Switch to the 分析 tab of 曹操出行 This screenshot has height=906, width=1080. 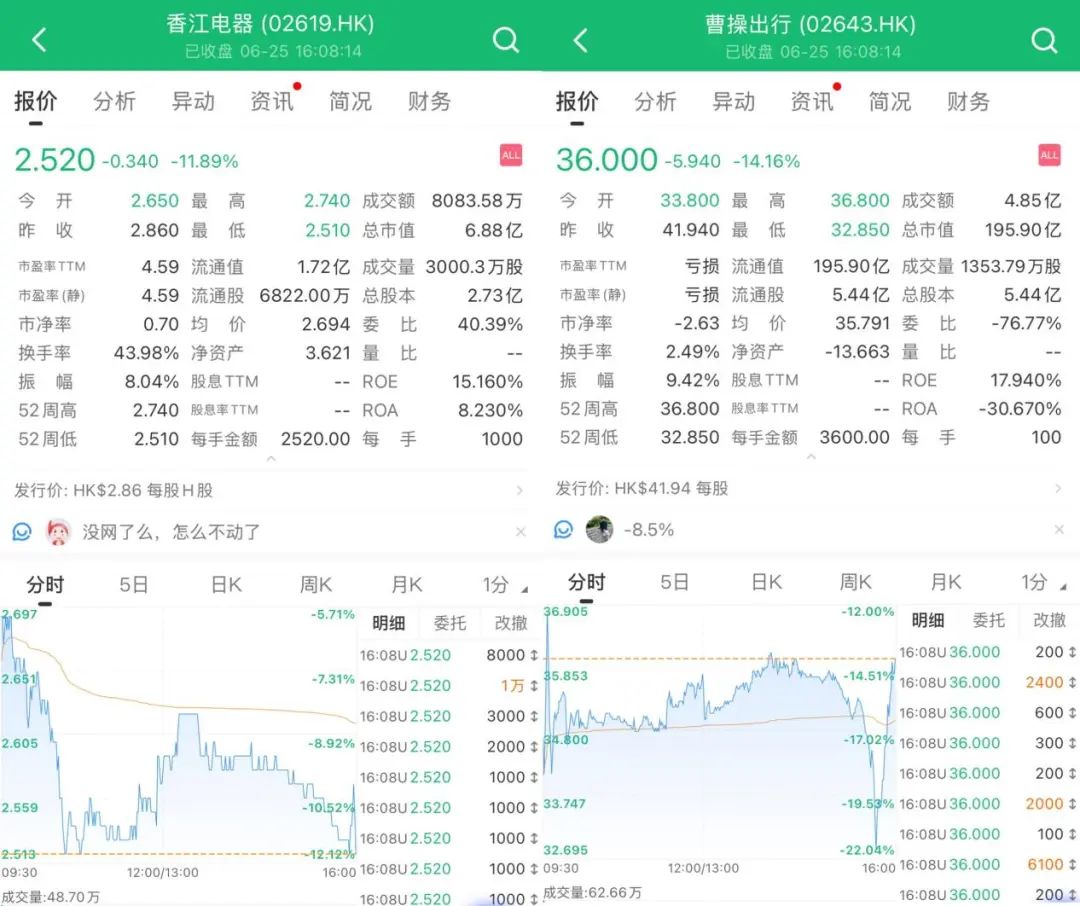point(655,100)
